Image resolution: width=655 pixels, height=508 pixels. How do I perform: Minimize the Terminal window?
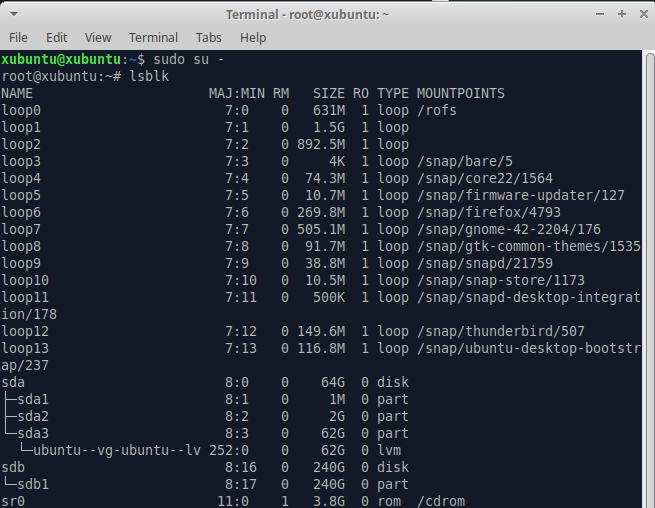600,14
